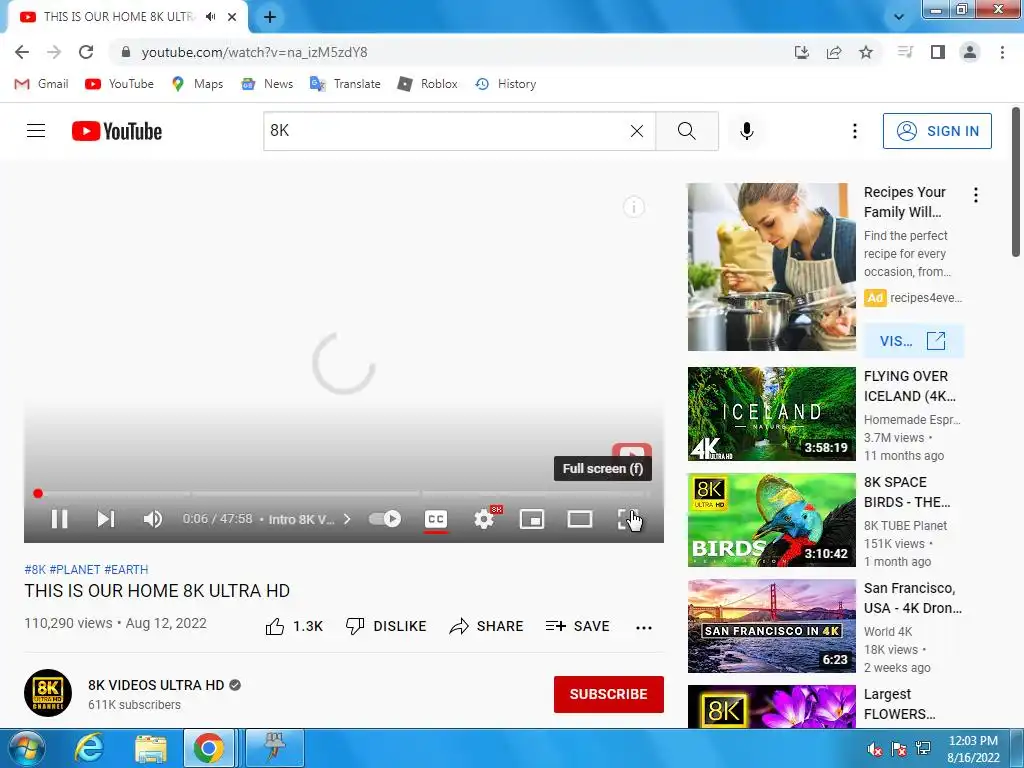Image resolution: width=1024 pixels, height=768 pixels.
Task: Toggle the browser side panel
Action: 938,52
